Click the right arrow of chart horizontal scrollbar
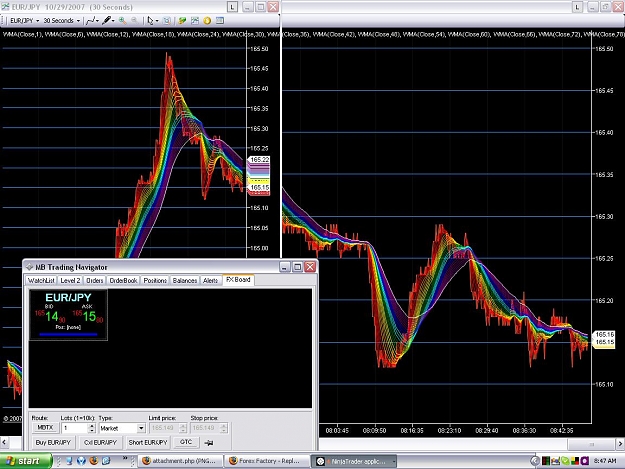The height and width of the screenshot is (469, 625). click(621, 444)
